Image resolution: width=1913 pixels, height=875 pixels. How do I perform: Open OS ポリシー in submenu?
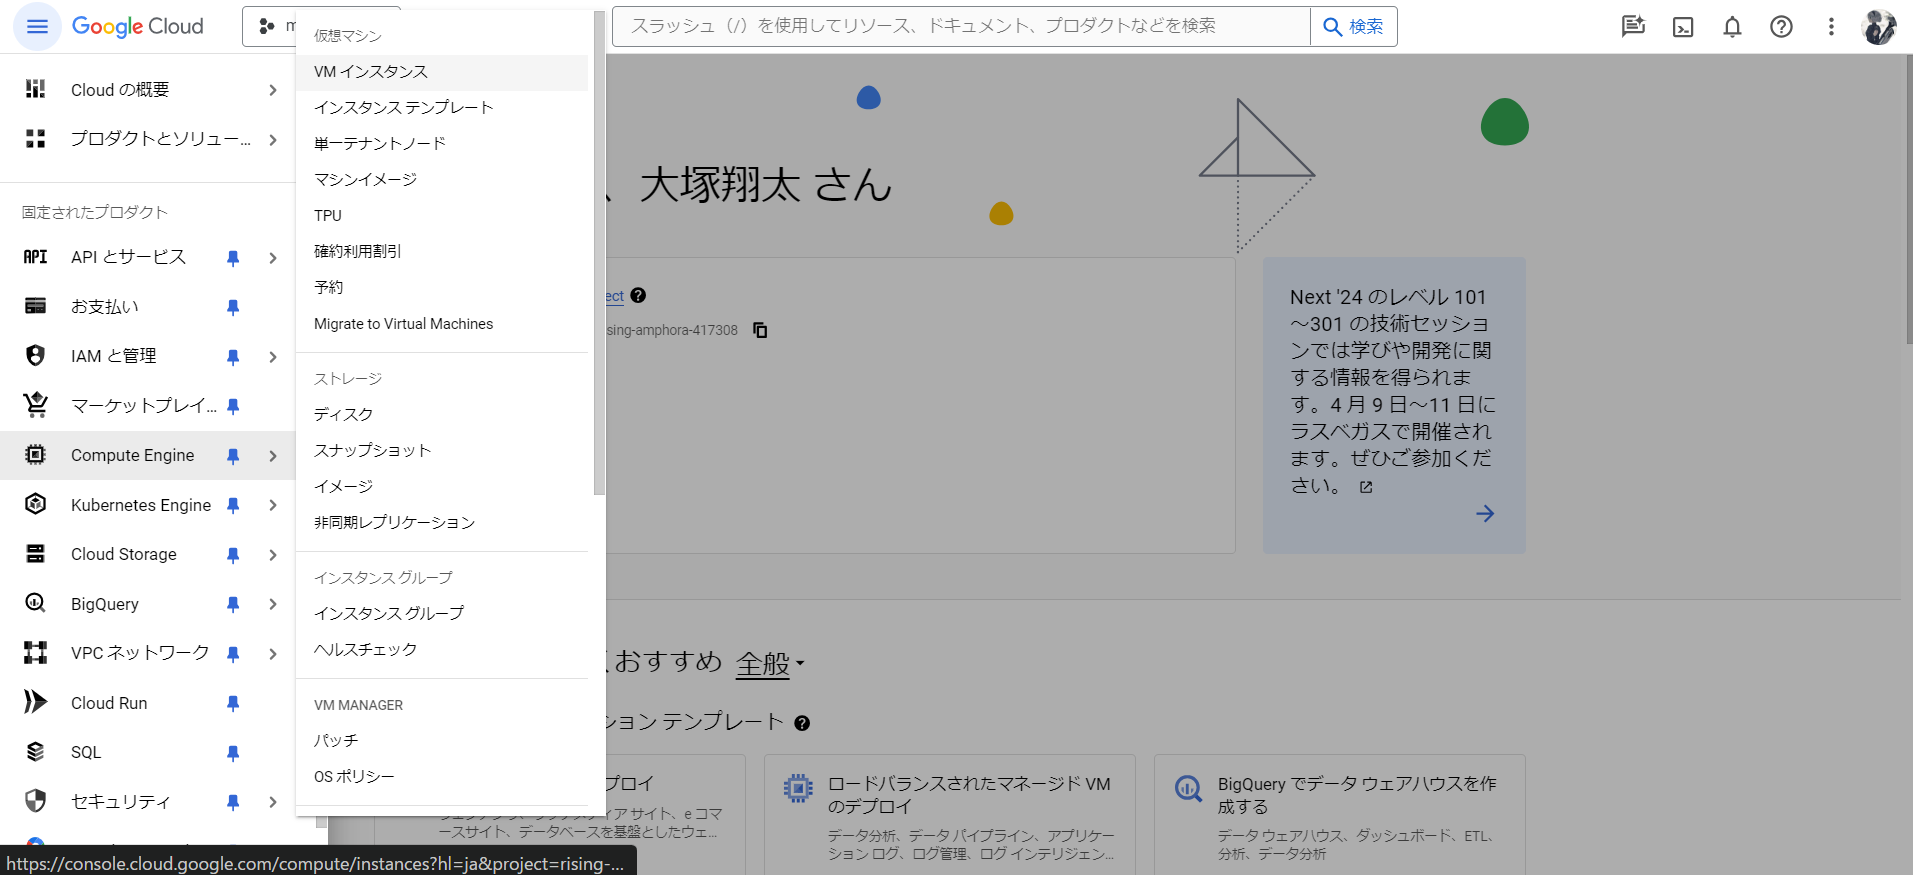(x=442, y=777)
